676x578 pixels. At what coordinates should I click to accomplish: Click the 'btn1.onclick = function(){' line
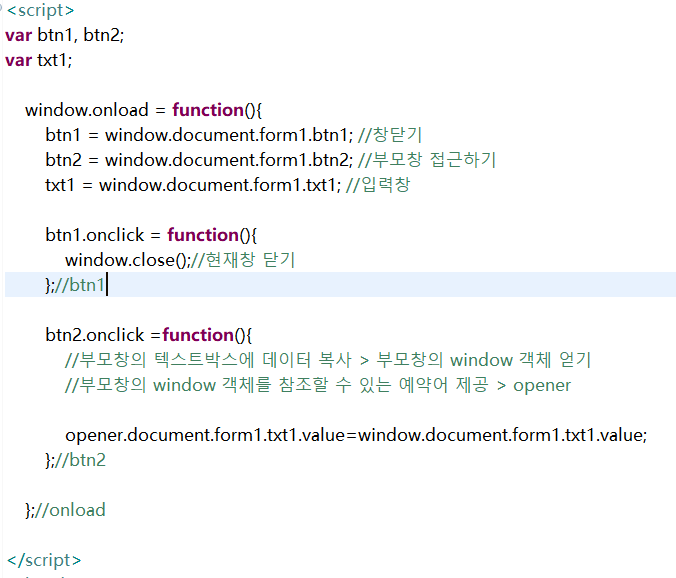coord(151,235)
